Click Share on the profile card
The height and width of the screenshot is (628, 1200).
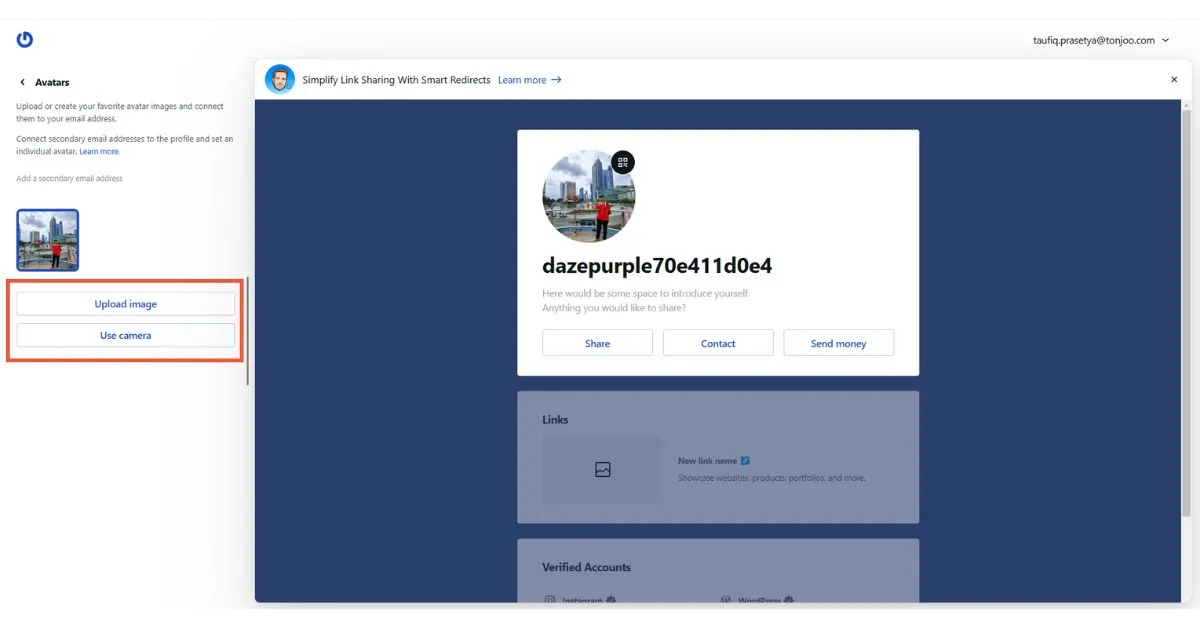coord(597,342)
